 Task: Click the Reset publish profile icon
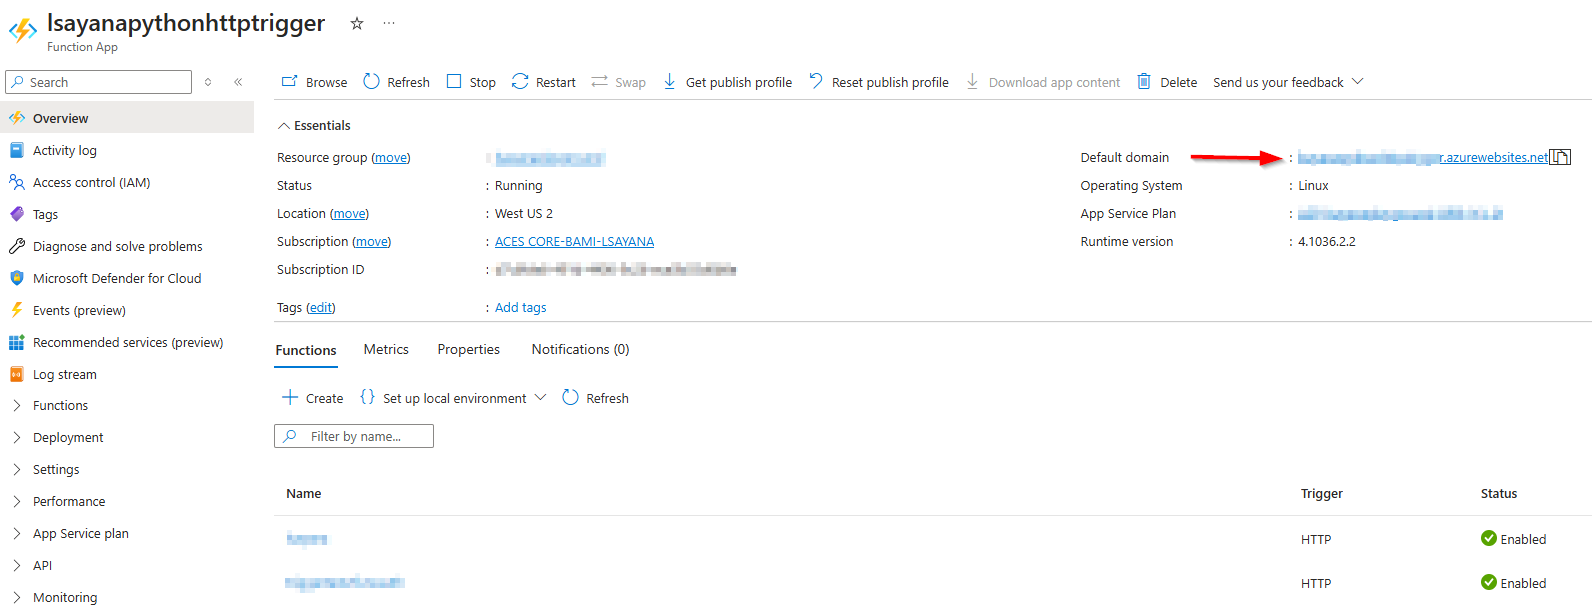point(816,81)
